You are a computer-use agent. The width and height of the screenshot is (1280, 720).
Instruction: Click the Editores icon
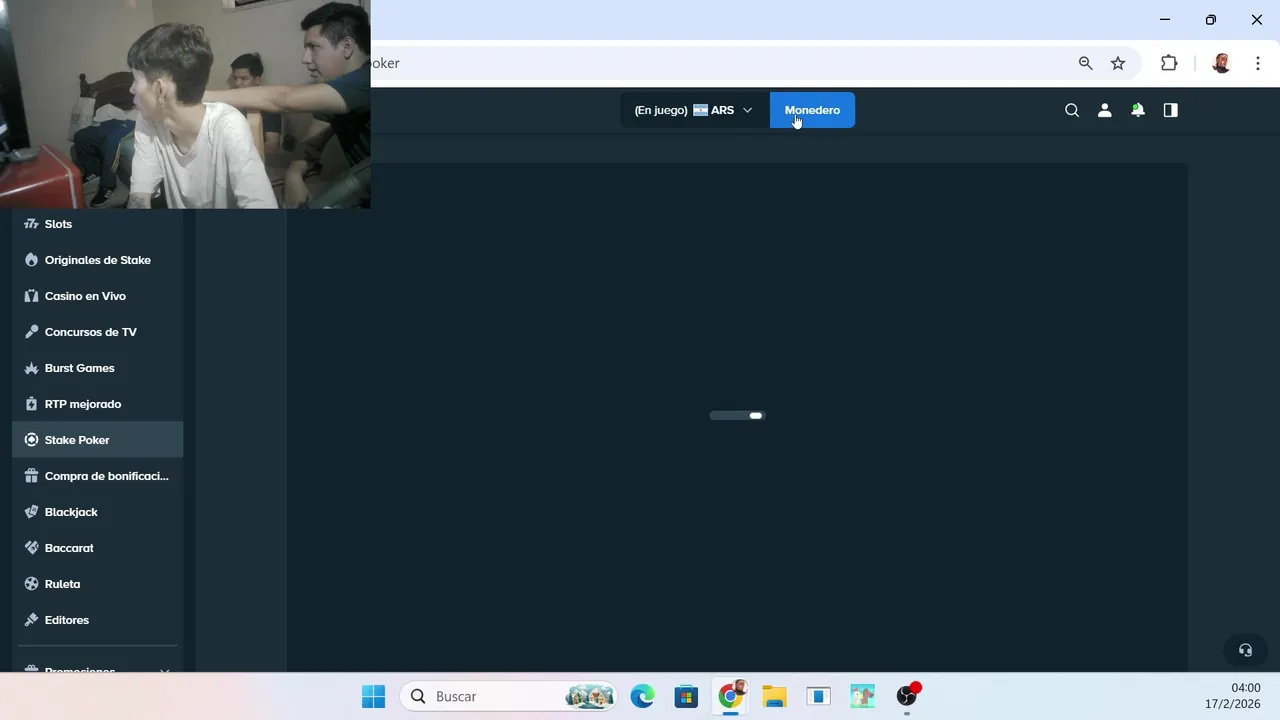click(31, 620)
